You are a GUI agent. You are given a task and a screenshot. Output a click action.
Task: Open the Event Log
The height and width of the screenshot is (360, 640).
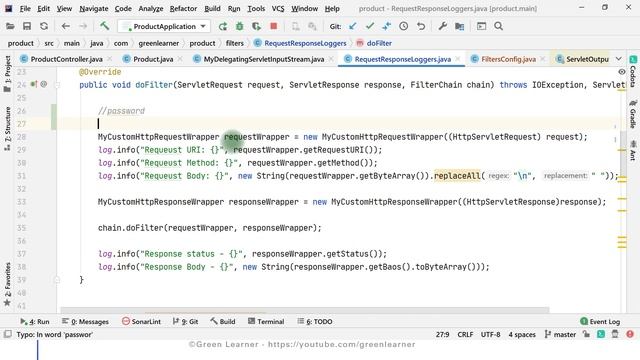[x=600, y=322]
